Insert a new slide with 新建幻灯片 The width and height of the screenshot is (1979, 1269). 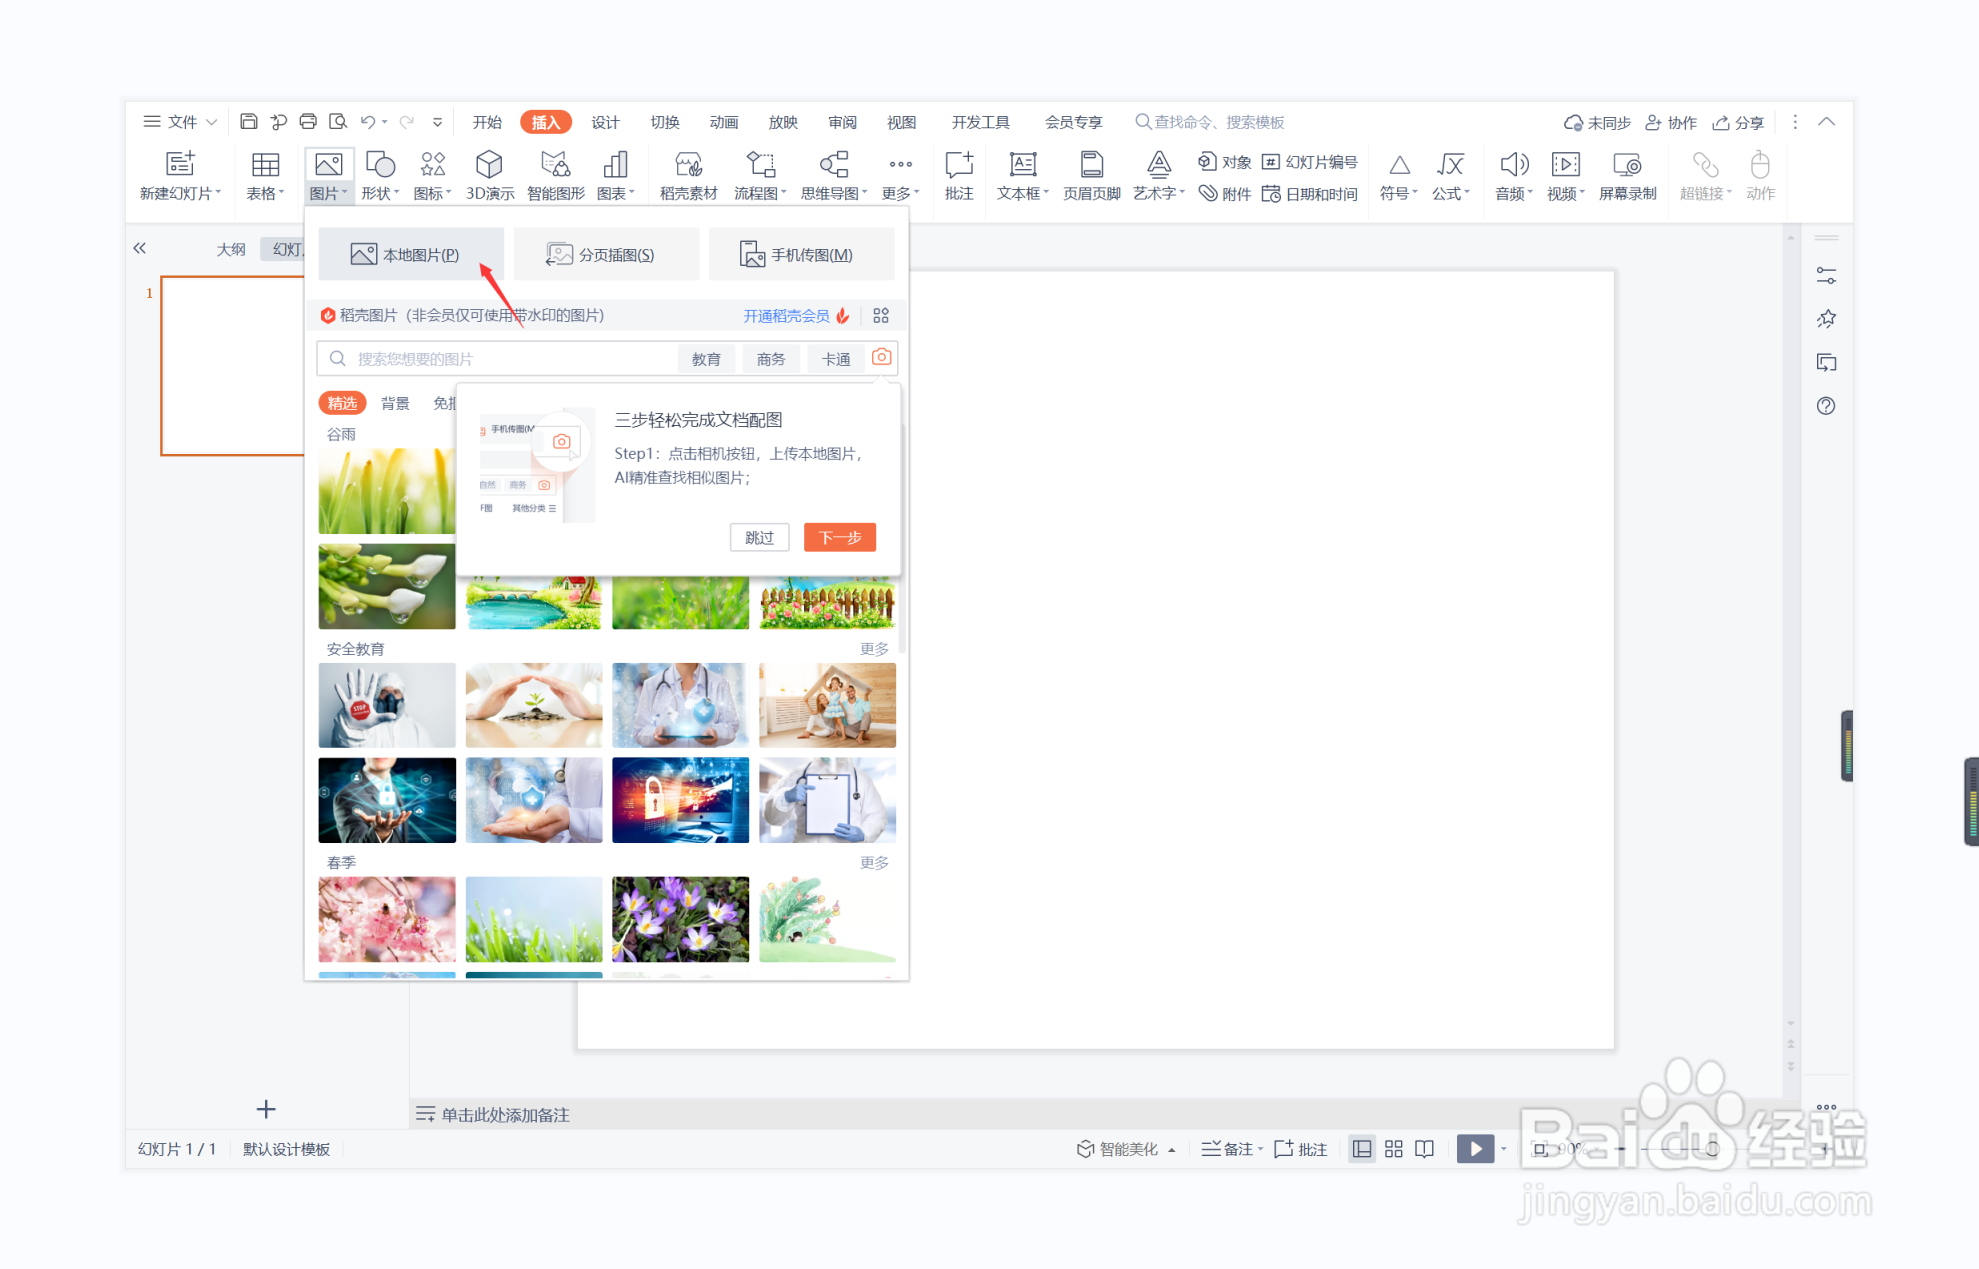point(180,175)
